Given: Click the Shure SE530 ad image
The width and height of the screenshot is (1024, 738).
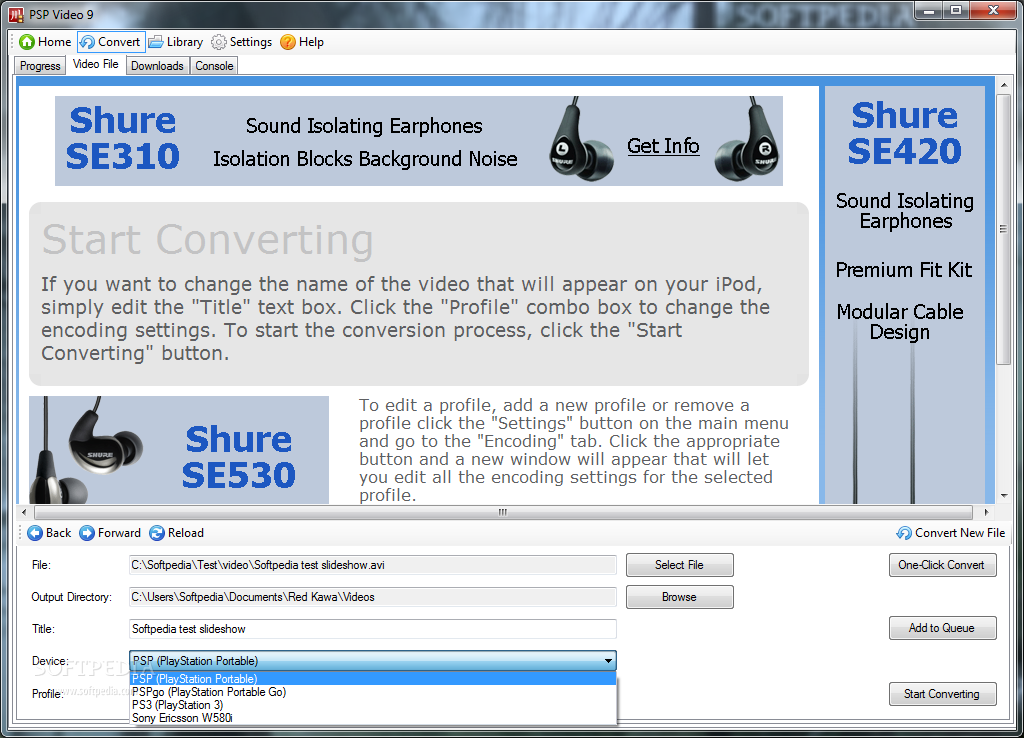Looking at the screenshot, I should tap(179, 450).
